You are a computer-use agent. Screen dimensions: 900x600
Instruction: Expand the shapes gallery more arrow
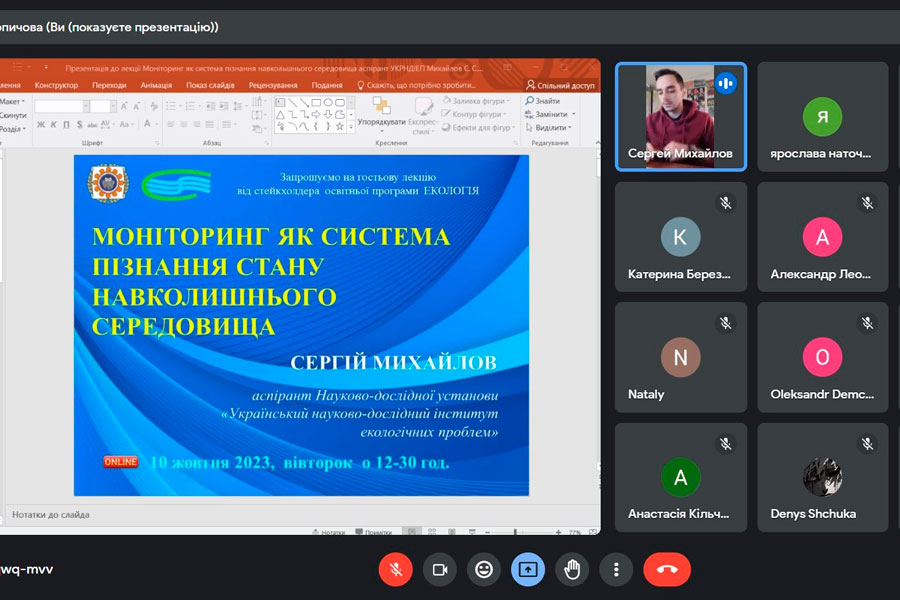351,127
